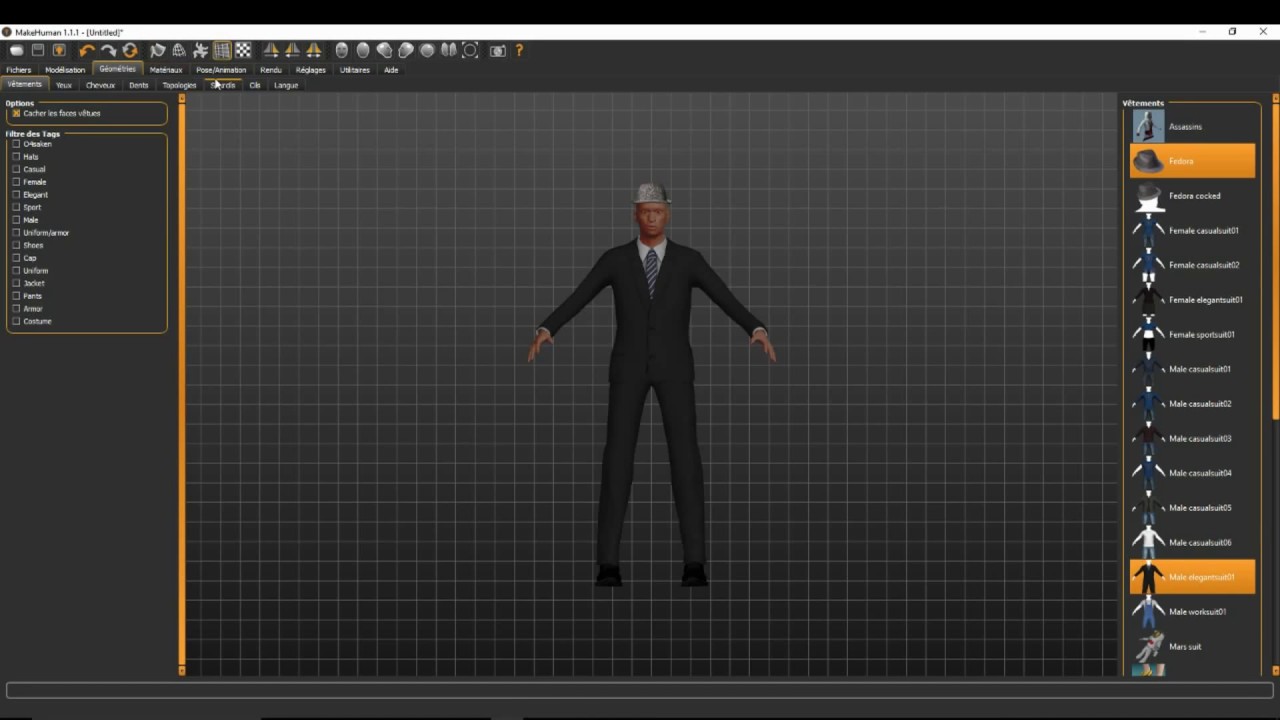
Task: Open the Réglages tab
Action: tap(311, 70)
